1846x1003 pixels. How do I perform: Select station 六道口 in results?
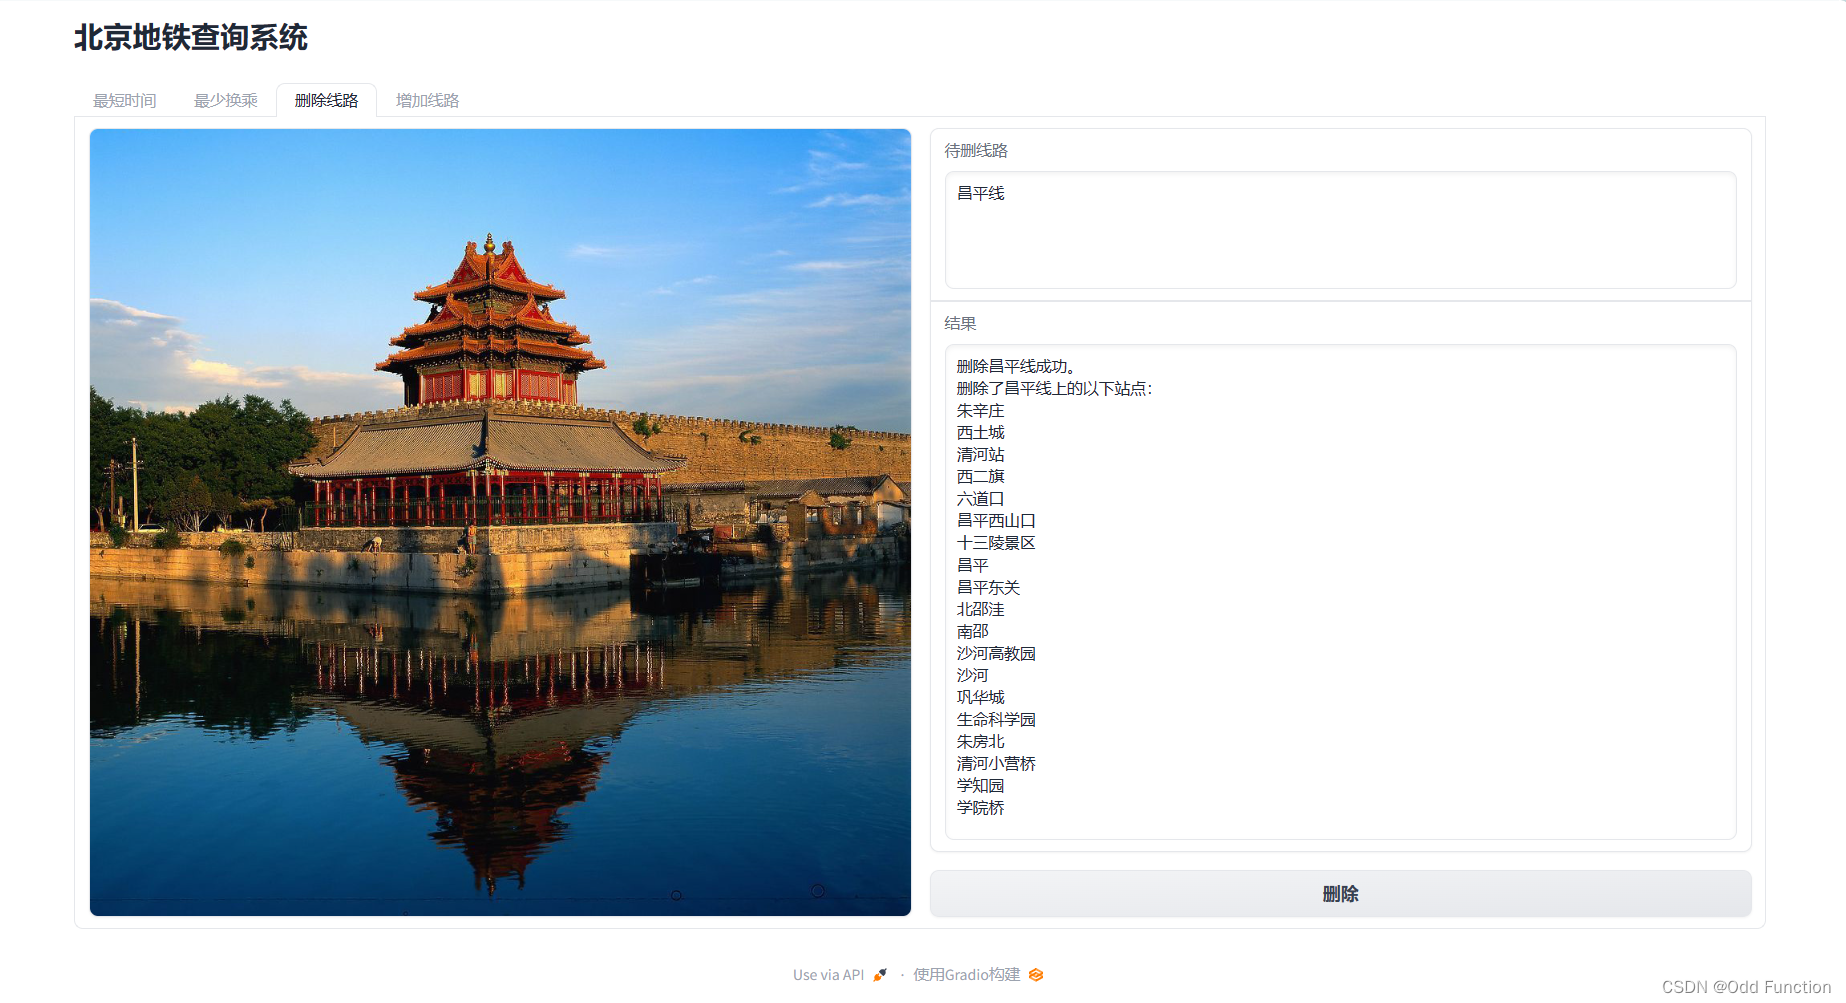[x=980, y=498]
